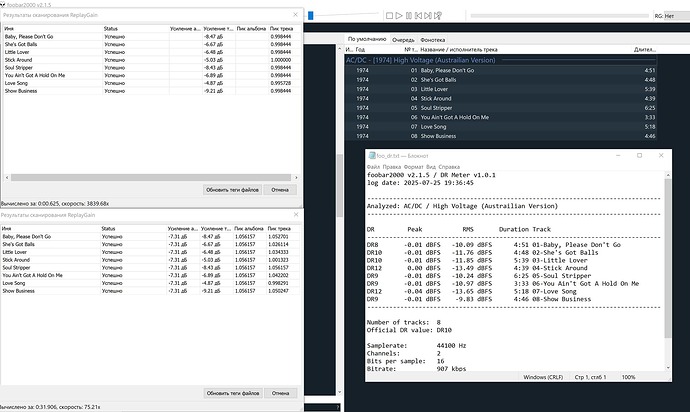Click the Stop playback button
This screenshot has height=412, width=690.
[x=389, y=15]
